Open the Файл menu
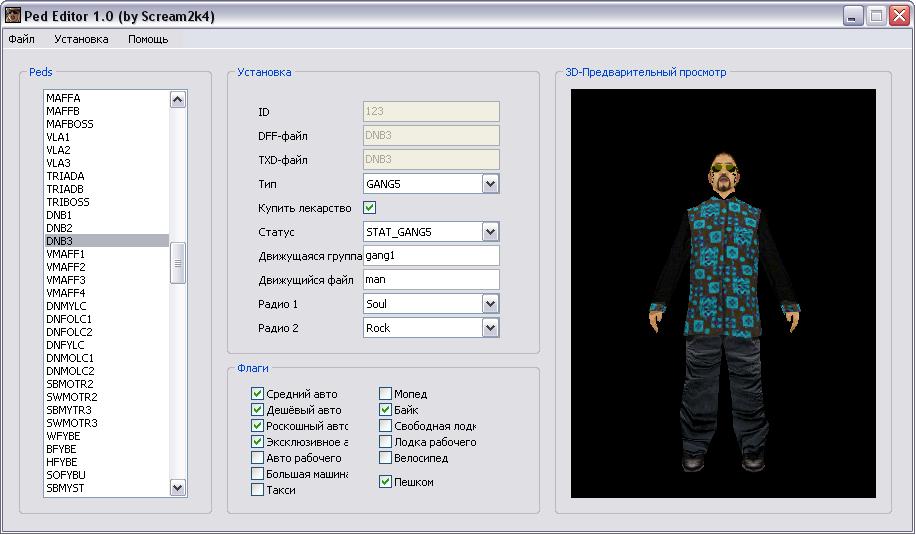 tap(21, 39)
